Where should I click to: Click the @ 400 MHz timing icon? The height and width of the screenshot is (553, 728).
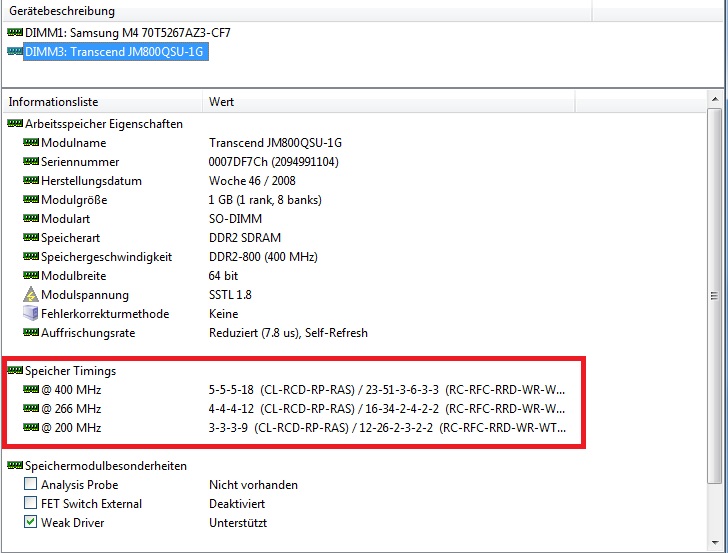tap(31, 390)
